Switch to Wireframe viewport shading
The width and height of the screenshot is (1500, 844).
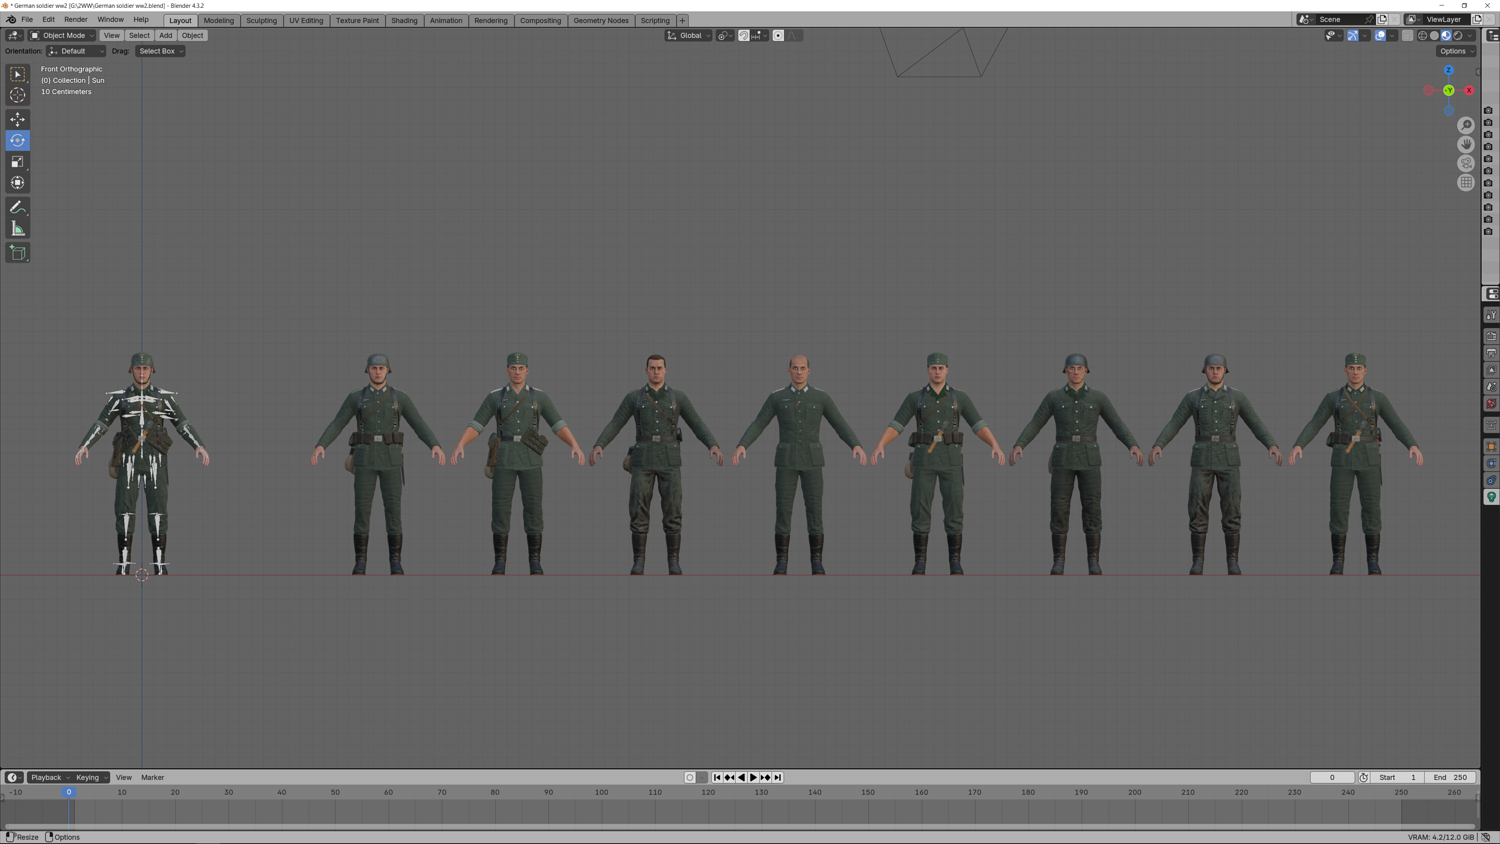tap(1423, 36)
